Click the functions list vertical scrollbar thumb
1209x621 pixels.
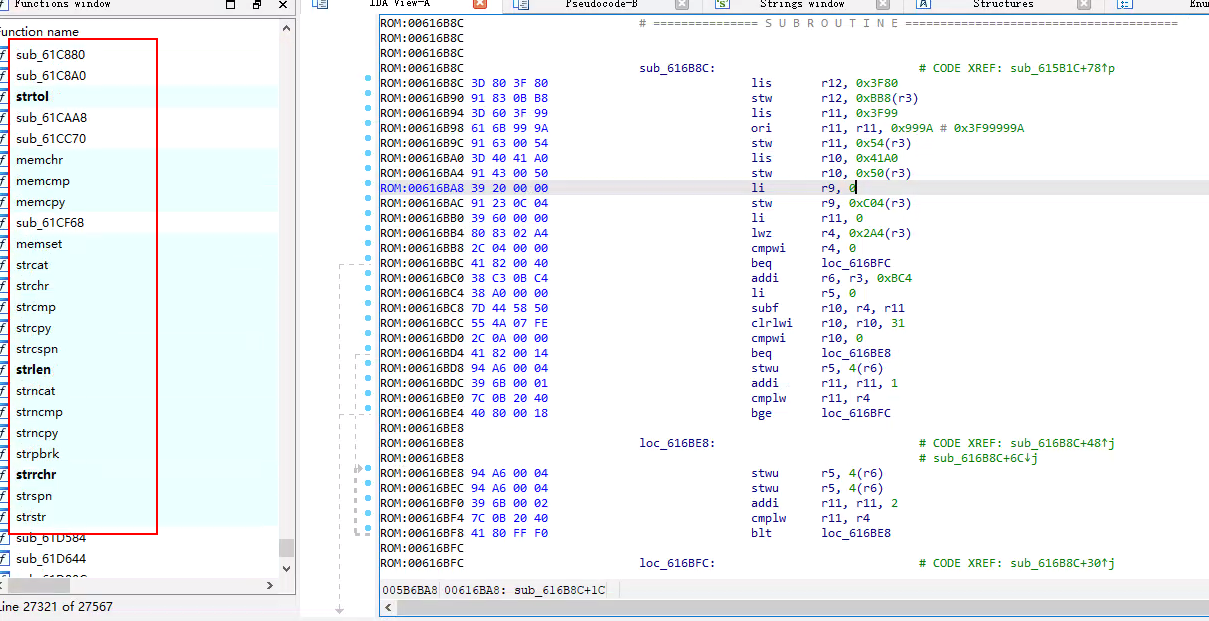(x=287, y=547)
